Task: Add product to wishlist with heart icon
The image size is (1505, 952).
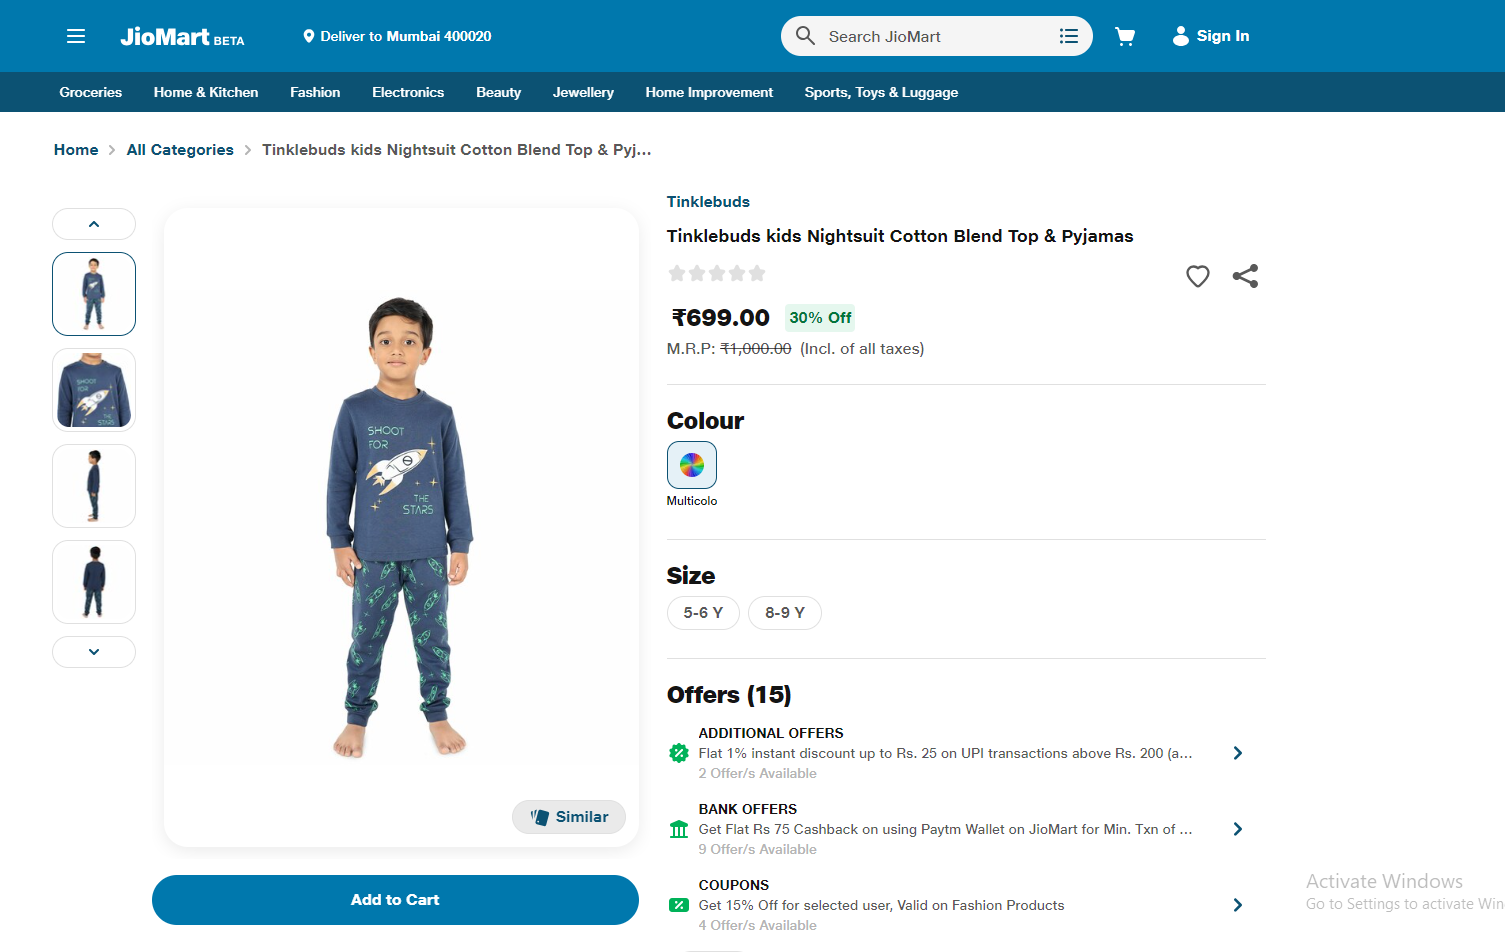Action: (x=1197, y=276)
